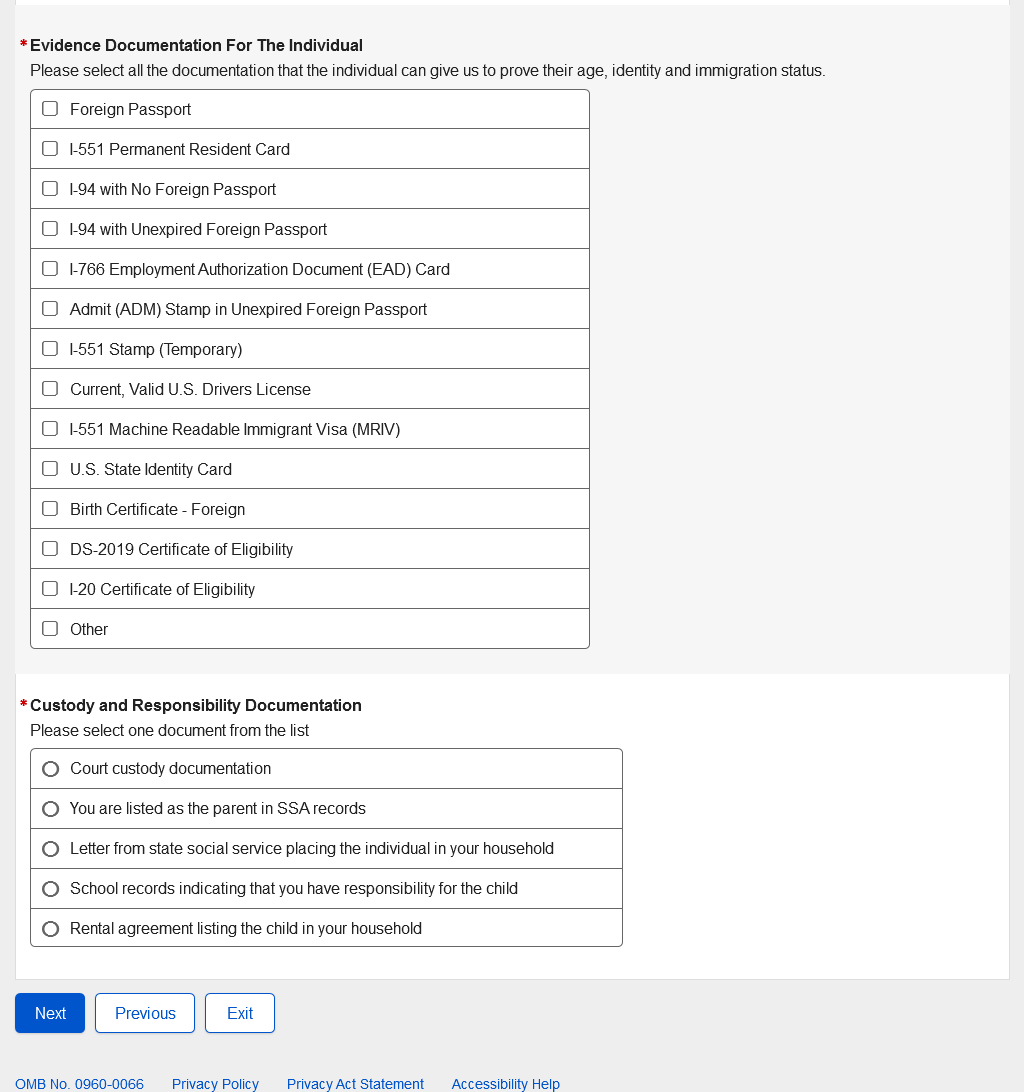Check I-766 Employment Authorization Document Card
Screen dimensions: 1024x1092
50,269
